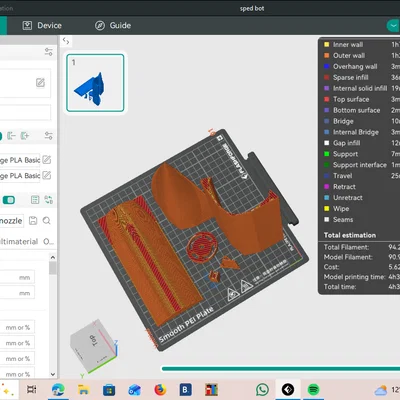400x400 pixels.
Task: Launch Microsoft Edge from taskbar
Action: coord(58,389)
